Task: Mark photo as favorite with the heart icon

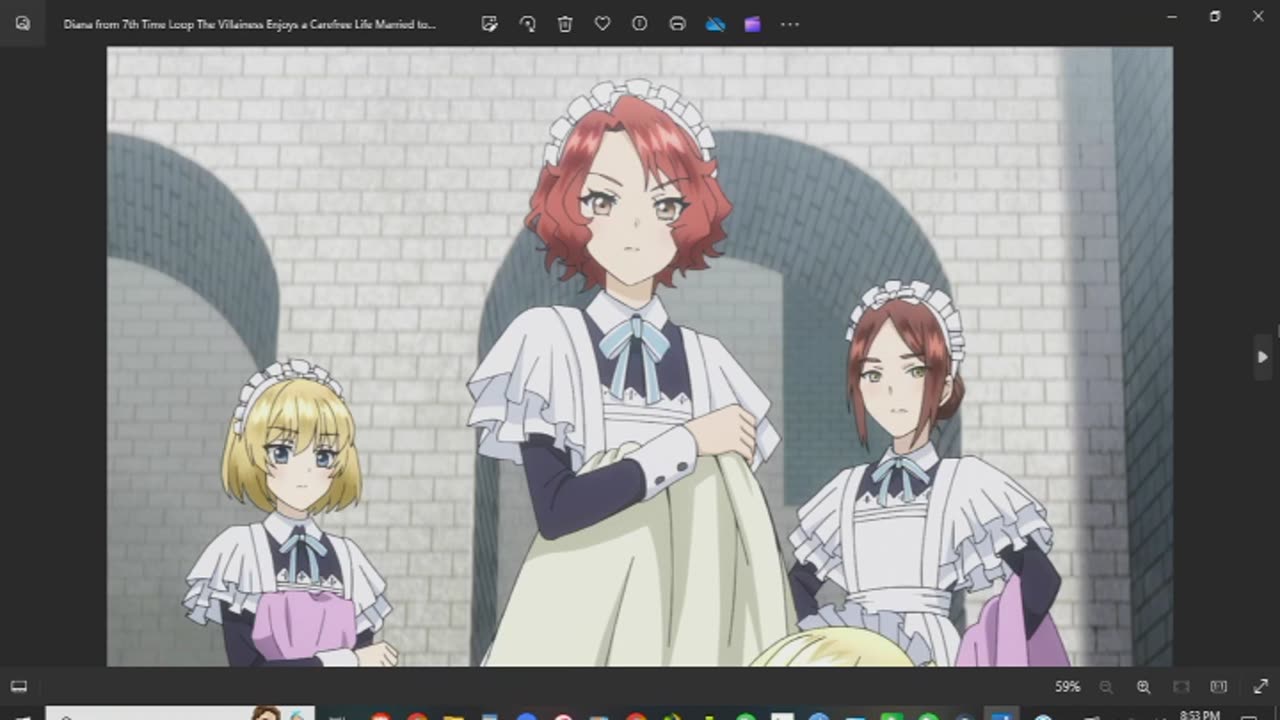Action: point(602,24)
